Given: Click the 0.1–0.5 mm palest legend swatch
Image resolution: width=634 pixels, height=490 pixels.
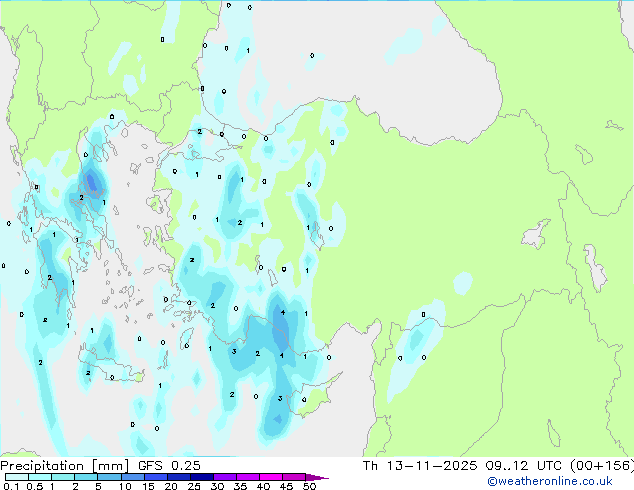Looking at the screenshot, I should (17, 477).
